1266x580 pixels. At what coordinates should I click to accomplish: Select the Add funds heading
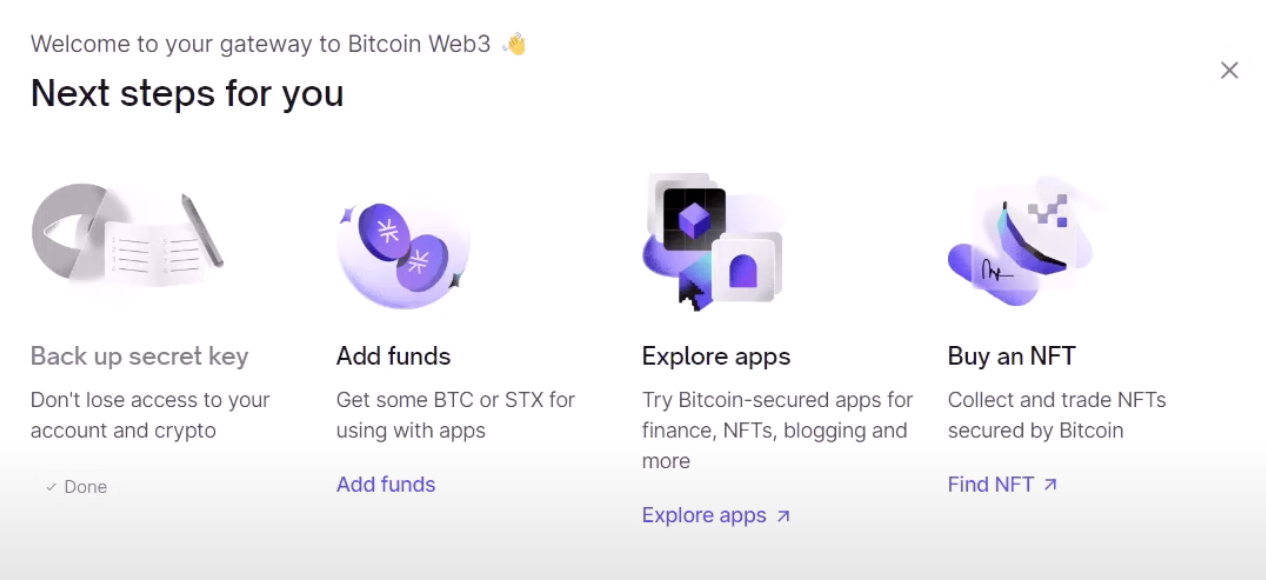[x=393, y=356]
